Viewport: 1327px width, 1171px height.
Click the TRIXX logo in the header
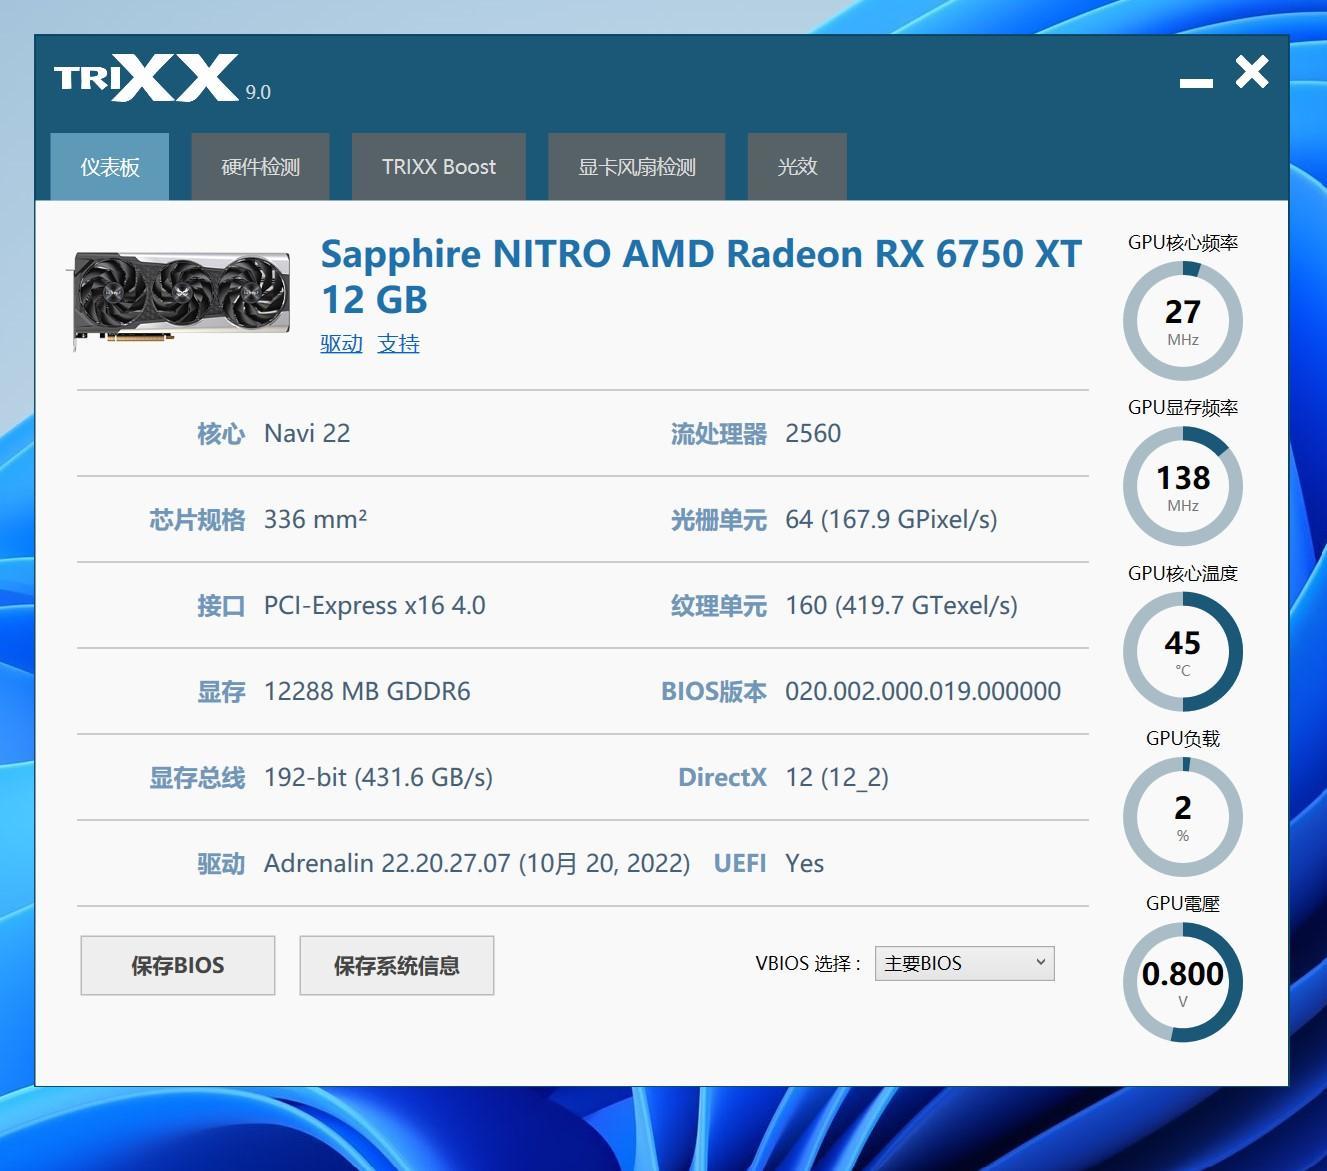[x=146, y=78]
